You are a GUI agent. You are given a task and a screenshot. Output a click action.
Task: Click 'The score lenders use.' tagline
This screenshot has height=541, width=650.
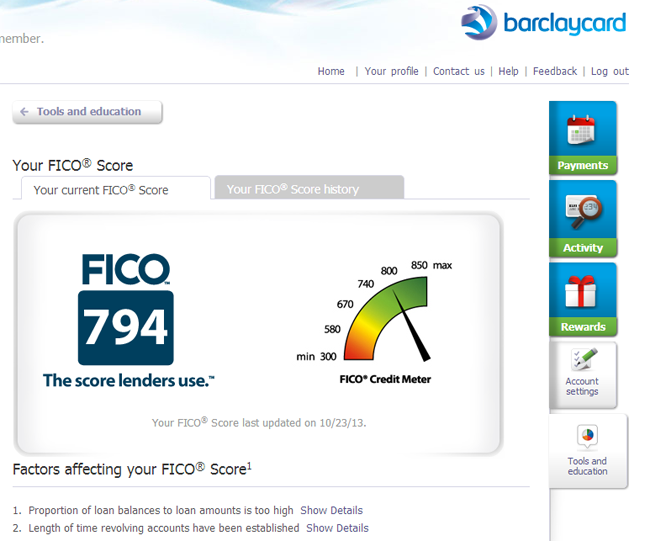[129, 380]
